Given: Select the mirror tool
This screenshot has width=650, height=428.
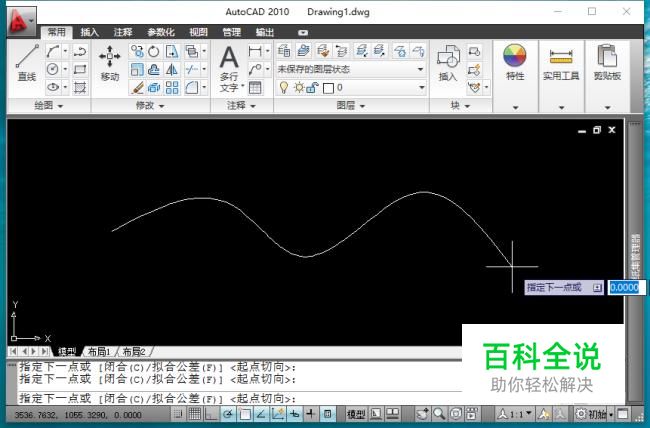Looking at the screenshot, I should (172, 69).
